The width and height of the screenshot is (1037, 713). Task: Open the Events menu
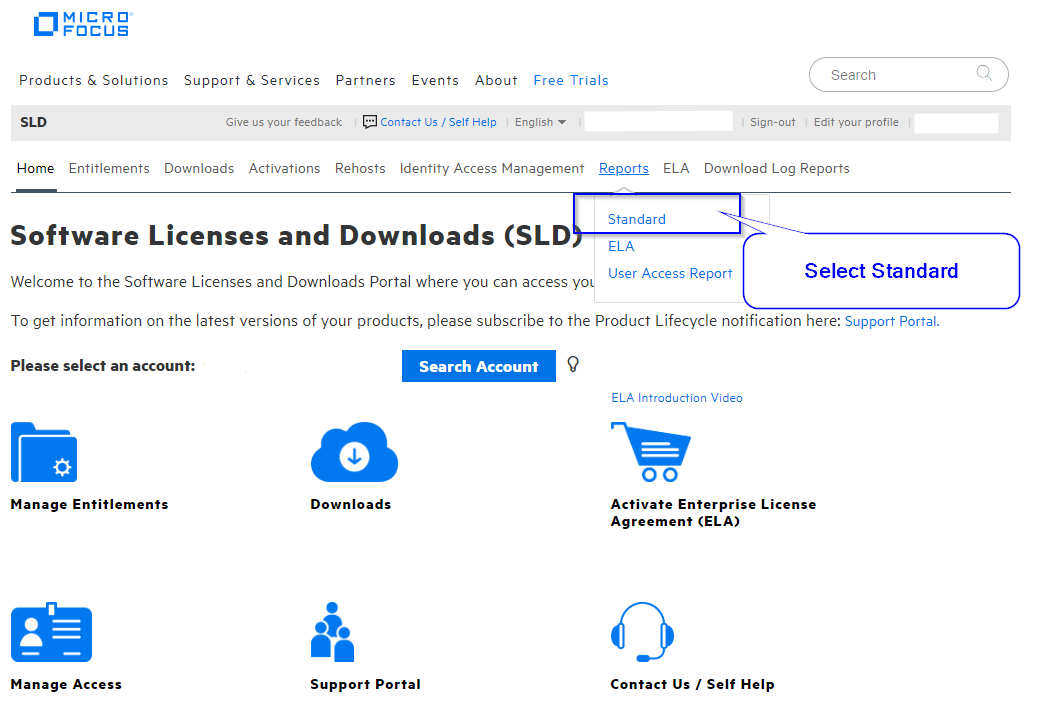435,80
